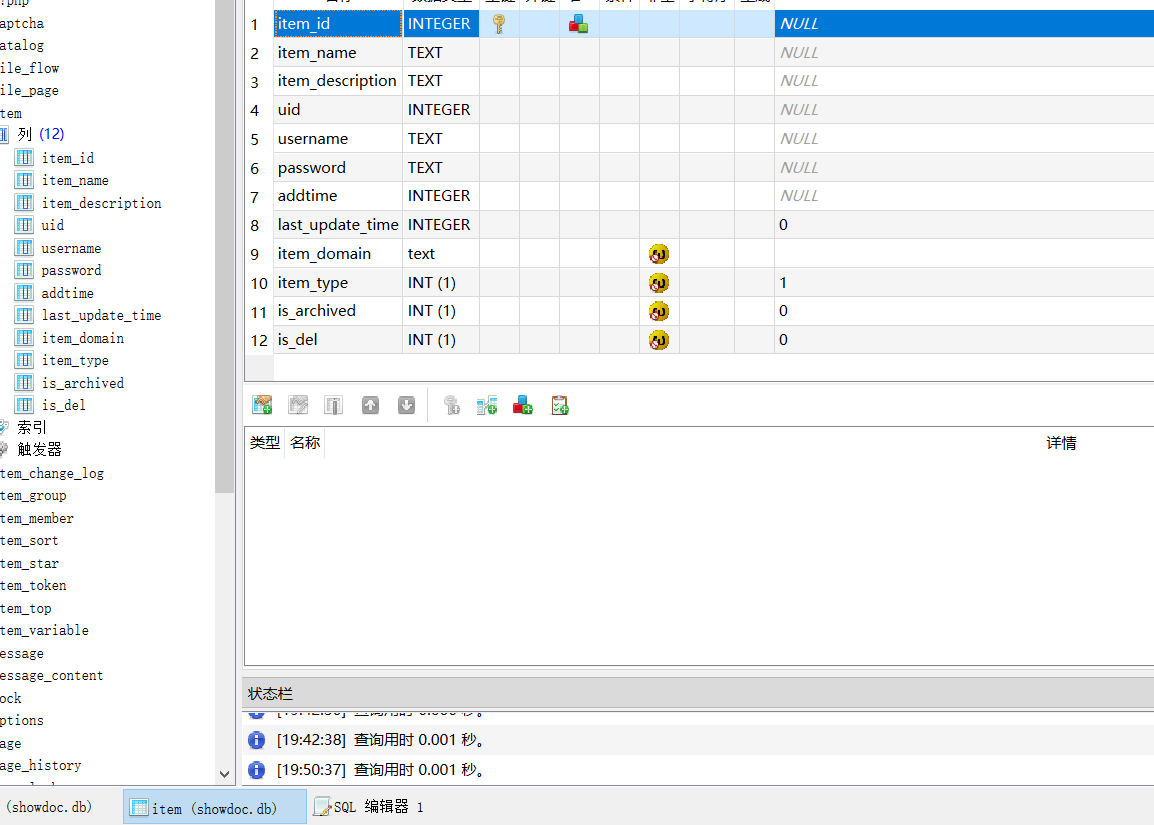The height and width of the screenshot is (825, 1154).
Task: Click the scroll down arrow of the database tree
Action: point(224,774)
